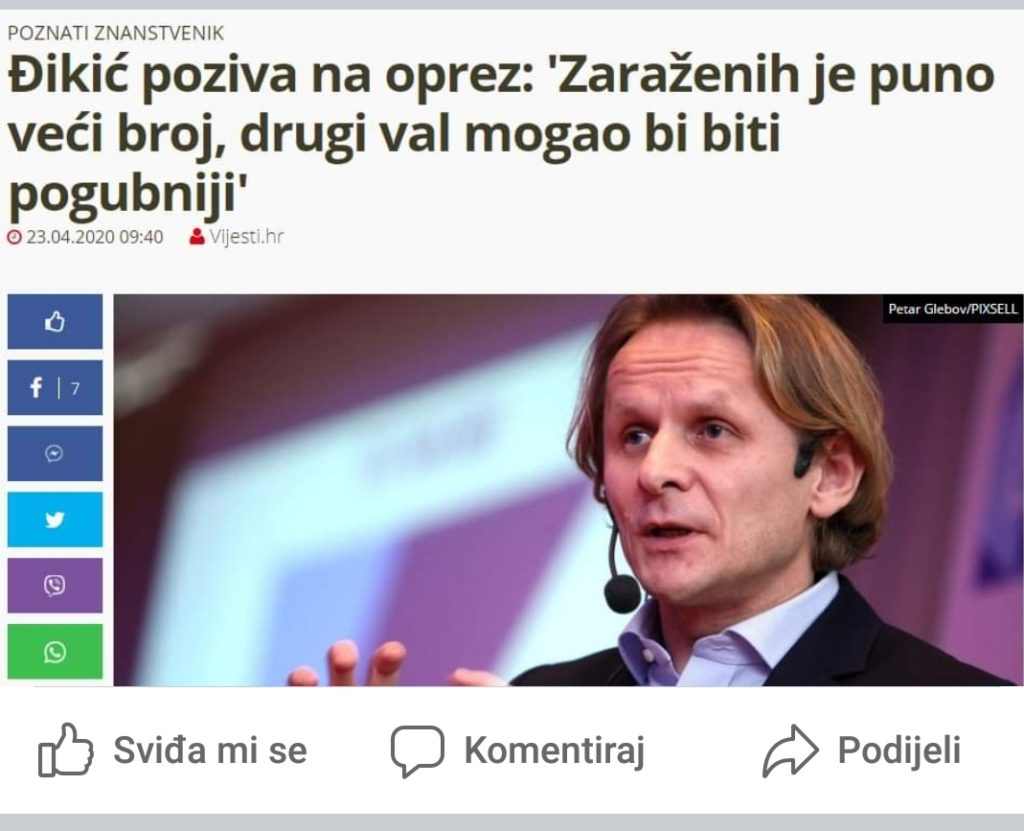
Task: Click the Podijeli label
Action: 899,751
